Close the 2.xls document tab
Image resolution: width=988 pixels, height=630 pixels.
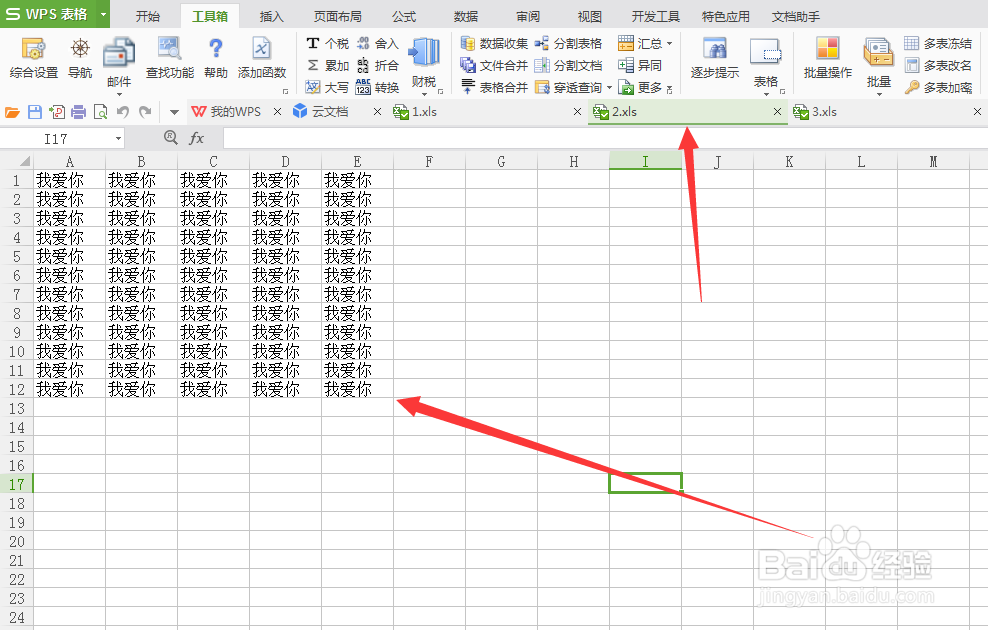[x=777, y=112]
